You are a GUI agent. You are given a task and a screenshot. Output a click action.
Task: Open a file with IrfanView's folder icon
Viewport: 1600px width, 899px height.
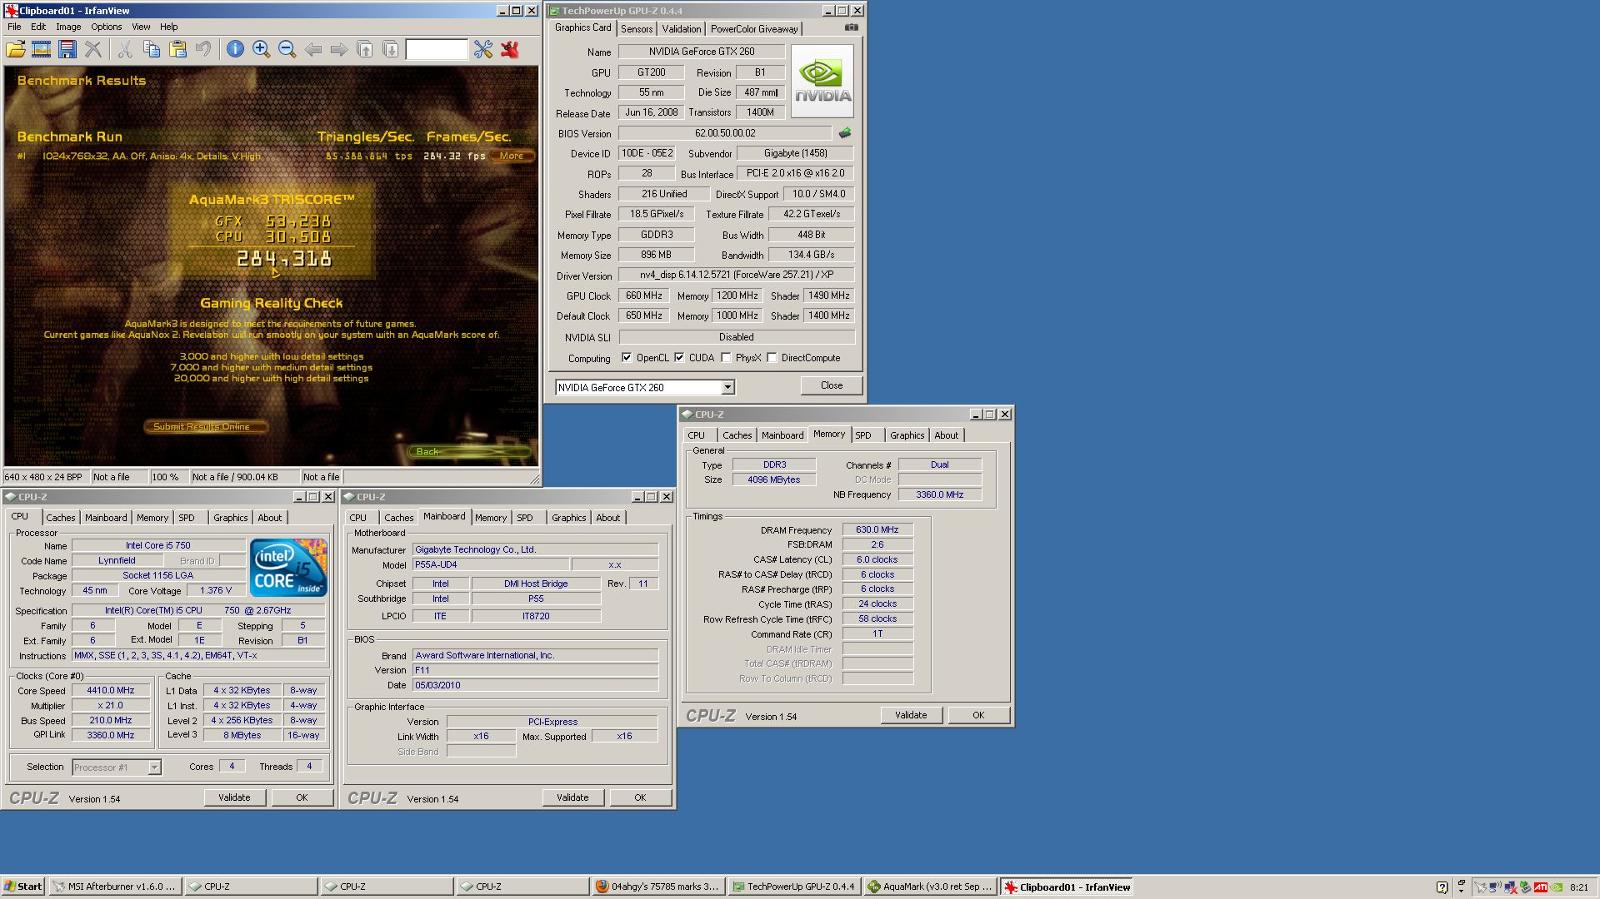coord(16,49)
